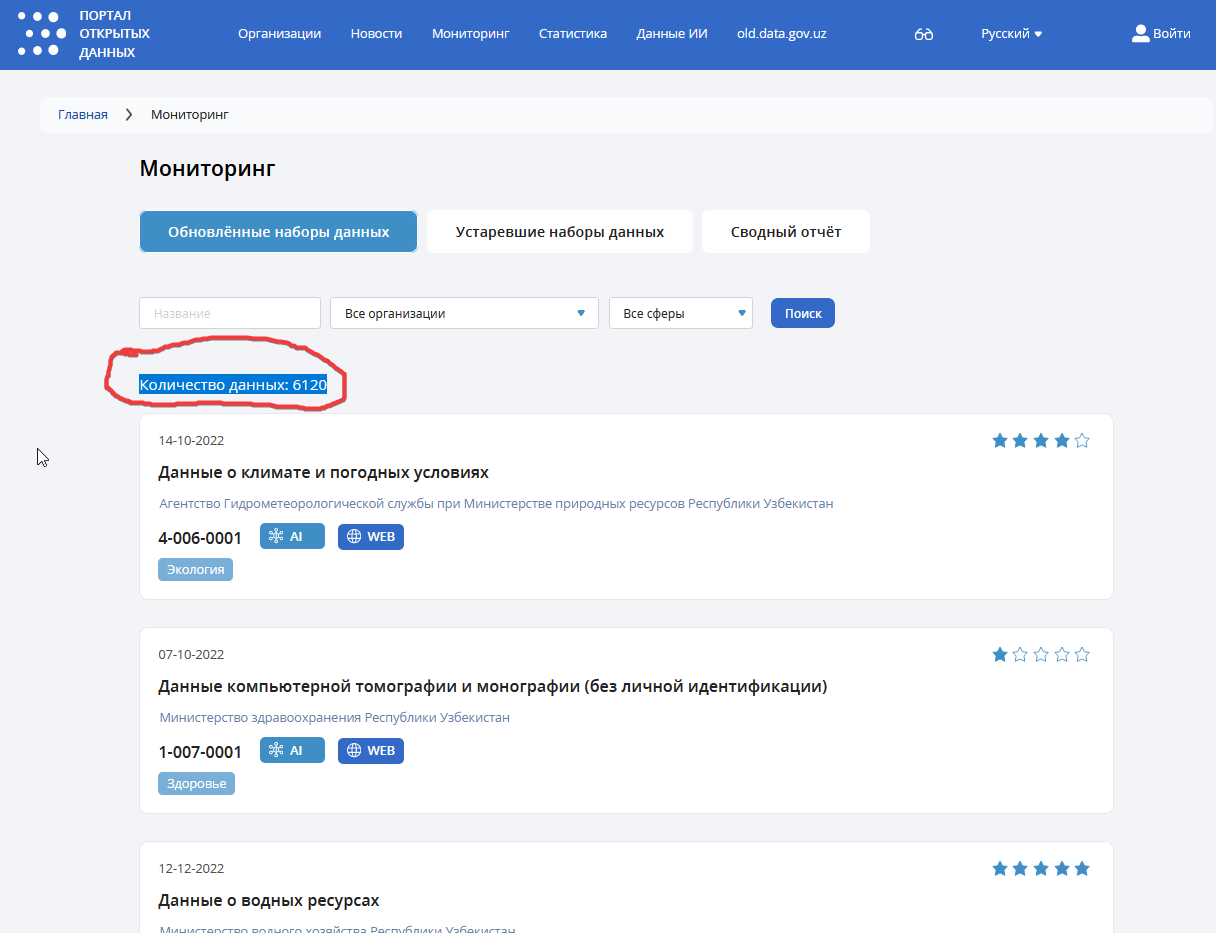Click the AI badge on dataset 4-006-0001

click(292, 537)
